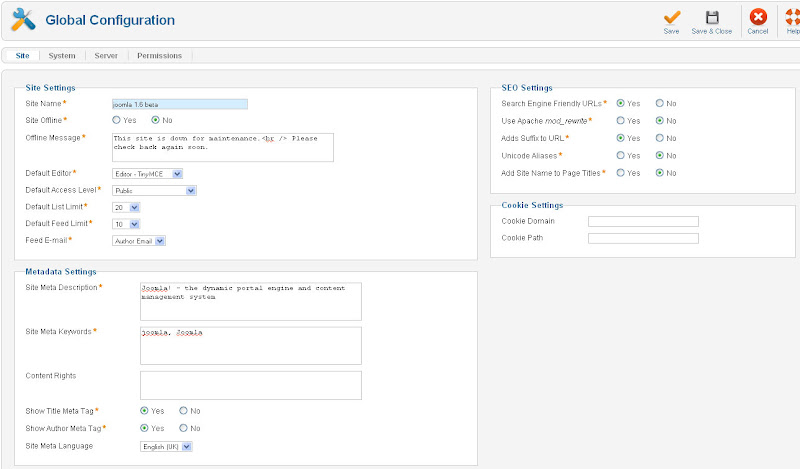Open the Permissions tab
Viewport: 800px width, 469px height.
pyautogui.click(x=159, y=56)
